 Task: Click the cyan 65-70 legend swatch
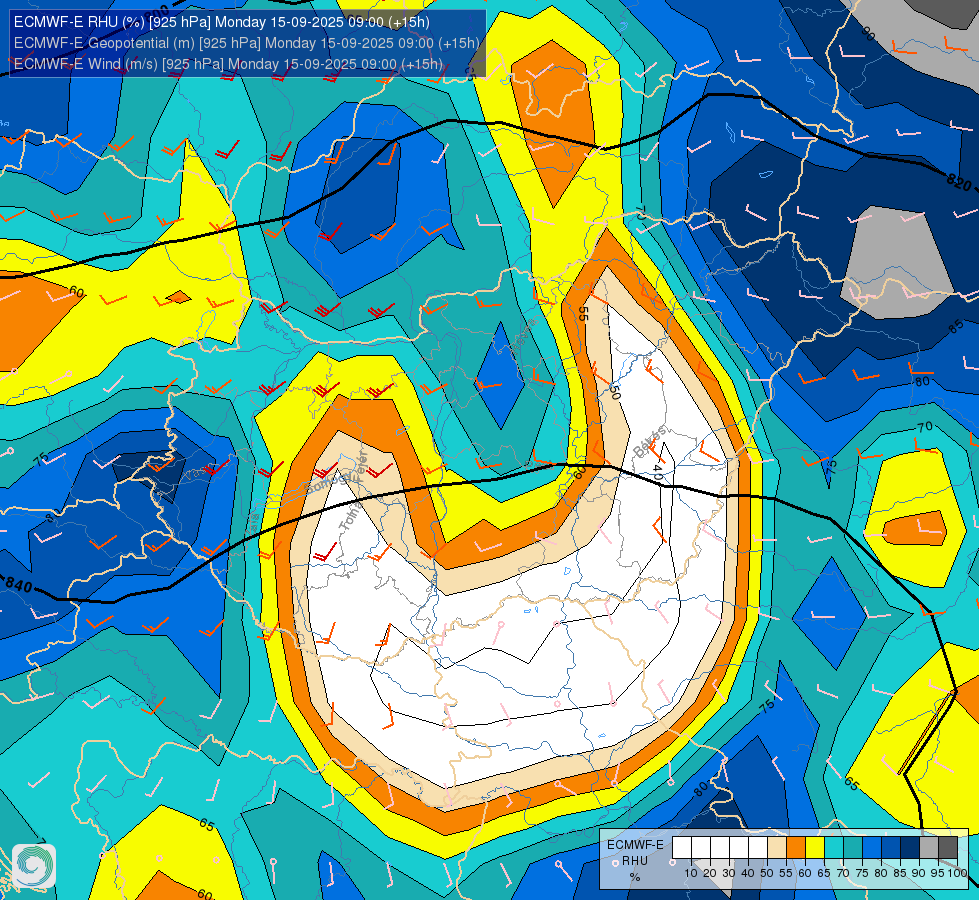pyautogui.click(x=834, y=848)
